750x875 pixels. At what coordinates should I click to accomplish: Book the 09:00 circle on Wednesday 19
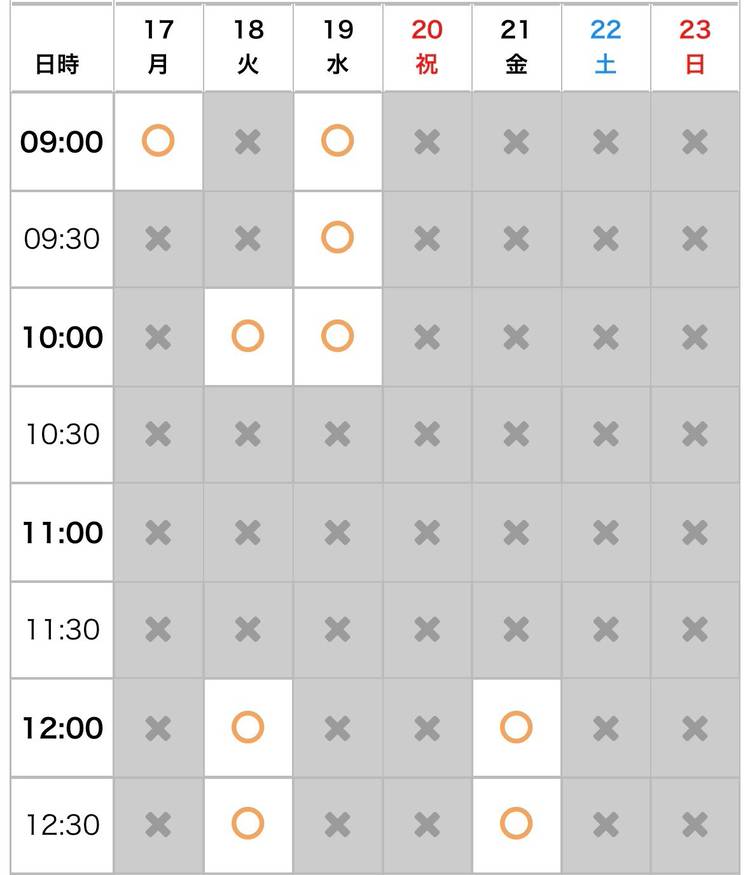click(337, 141)
